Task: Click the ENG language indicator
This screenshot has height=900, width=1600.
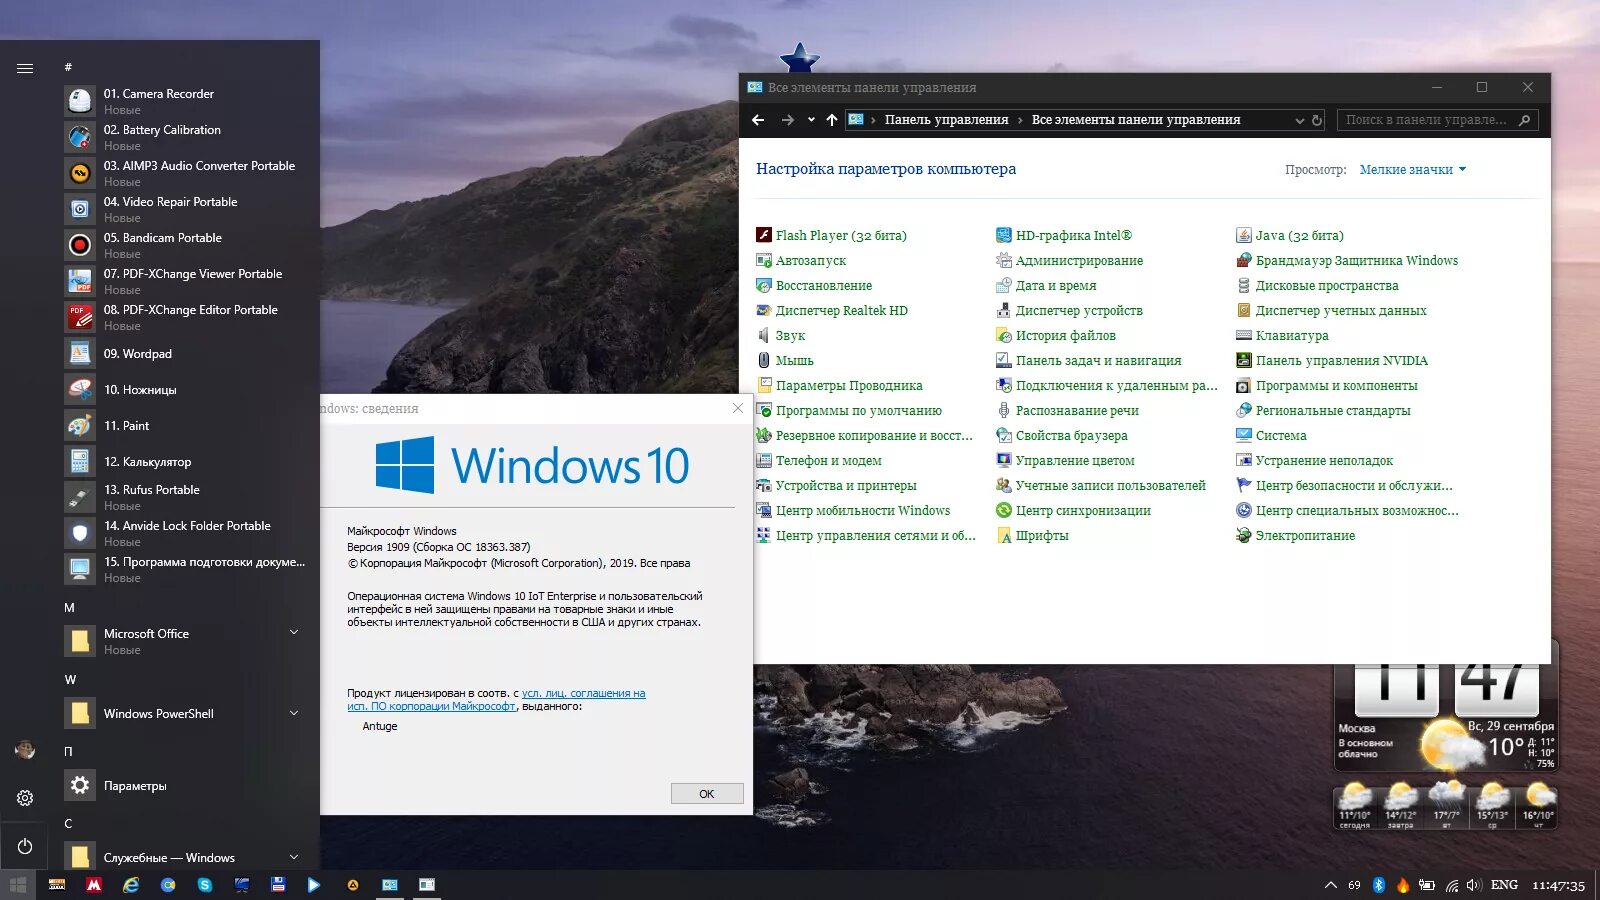Action: tap(1504, 885)
